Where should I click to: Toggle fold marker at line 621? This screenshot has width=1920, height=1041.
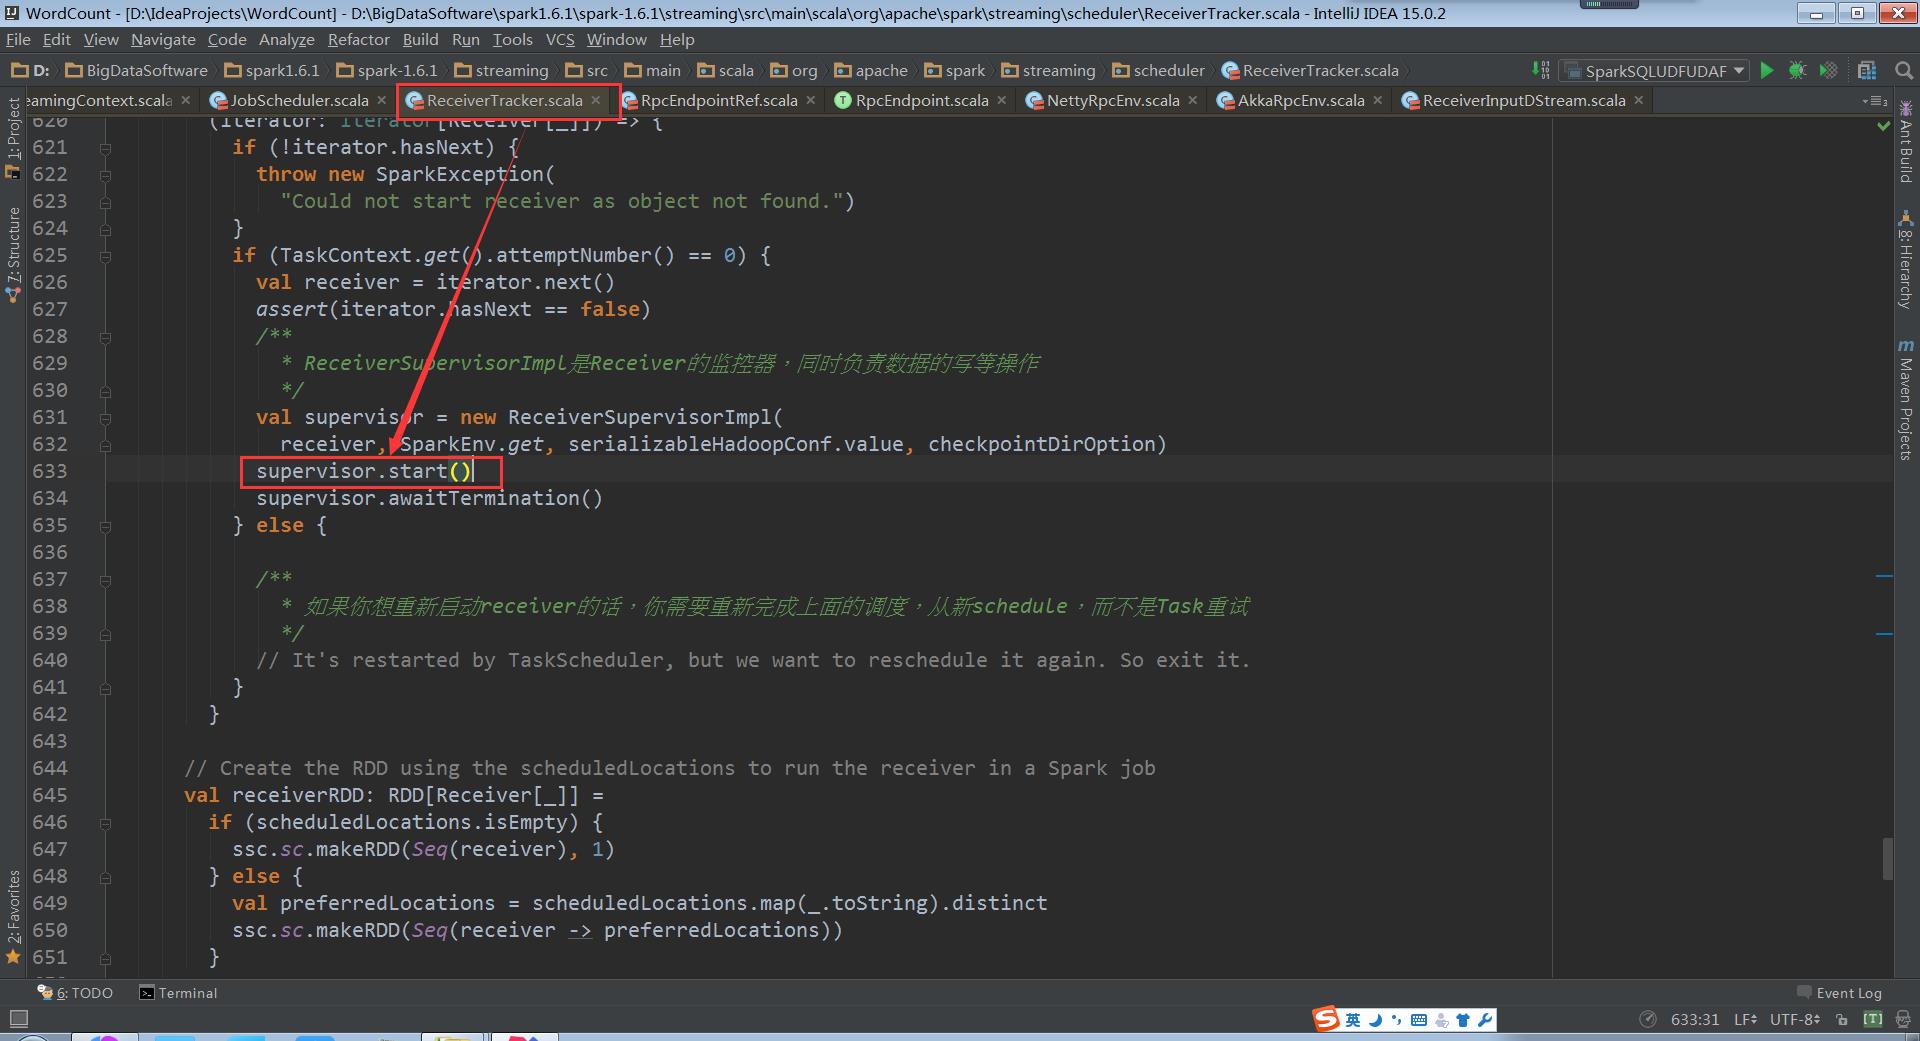tap(105, 148)
